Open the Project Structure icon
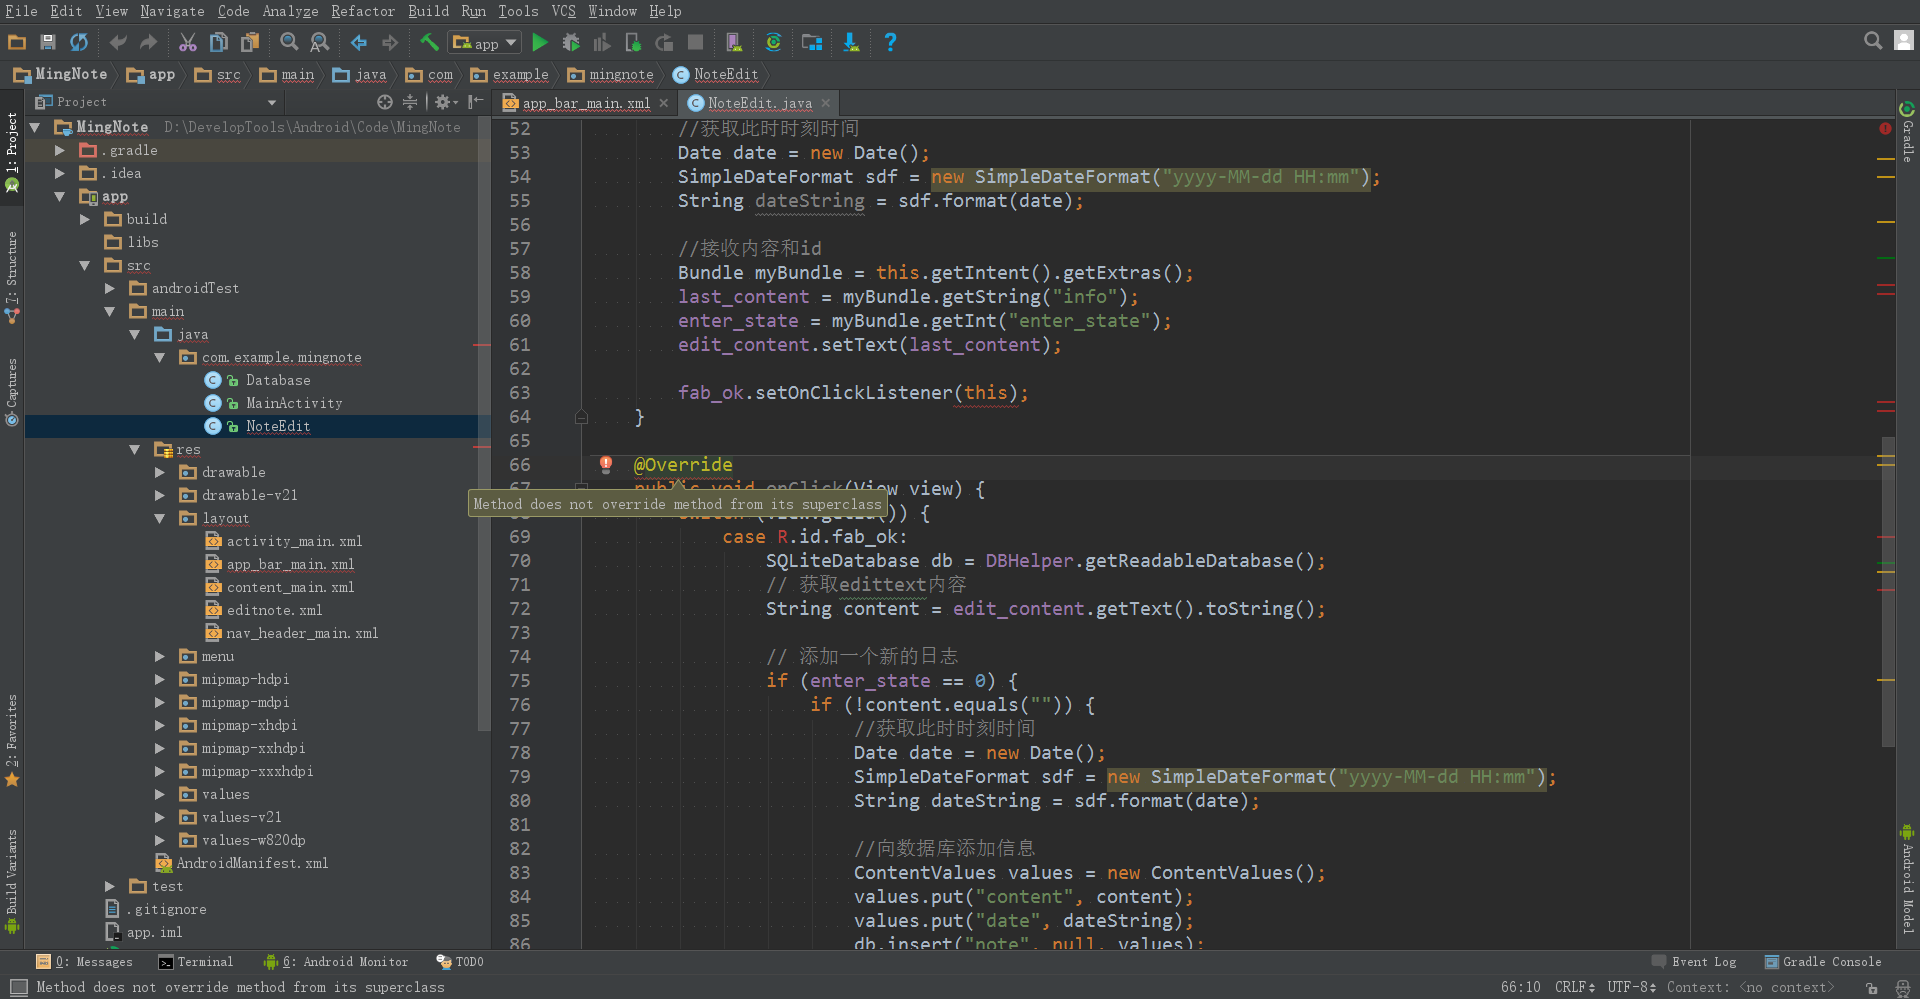 812,42
